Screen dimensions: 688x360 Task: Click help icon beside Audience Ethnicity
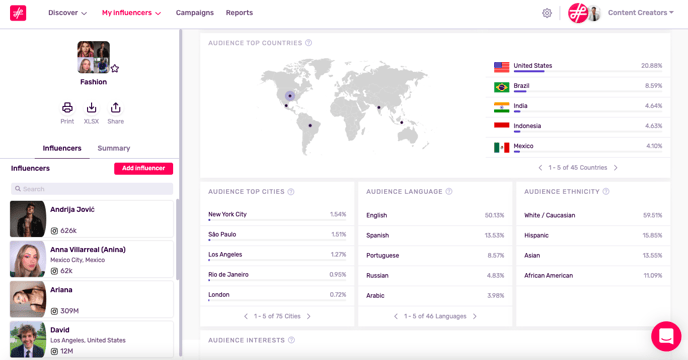pyautogui.click(x=606, y=191)
